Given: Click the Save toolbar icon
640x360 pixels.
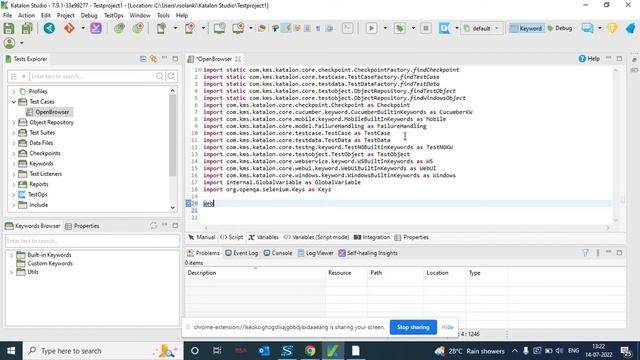Looking at the screenshot, I should click(9, 28).
